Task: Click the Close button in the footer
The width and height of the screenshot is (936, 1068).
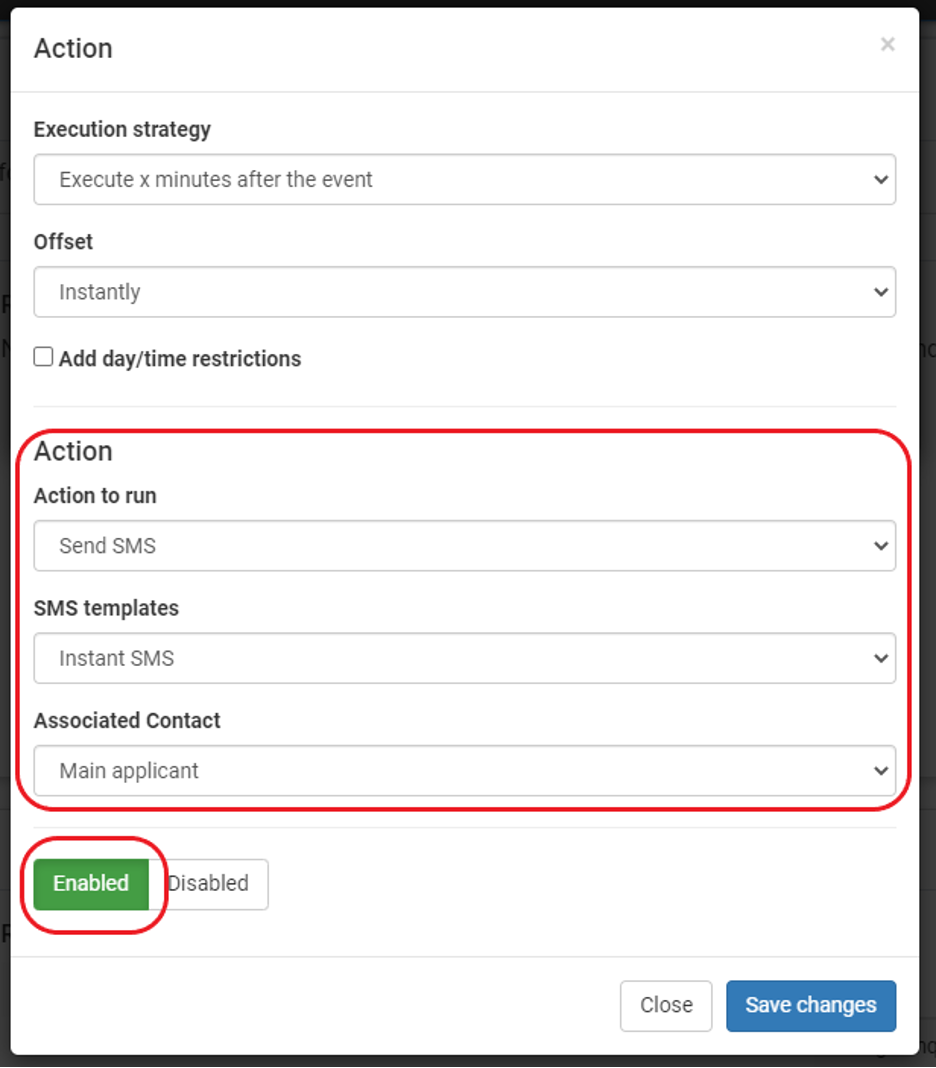Action: (666, 1005)
